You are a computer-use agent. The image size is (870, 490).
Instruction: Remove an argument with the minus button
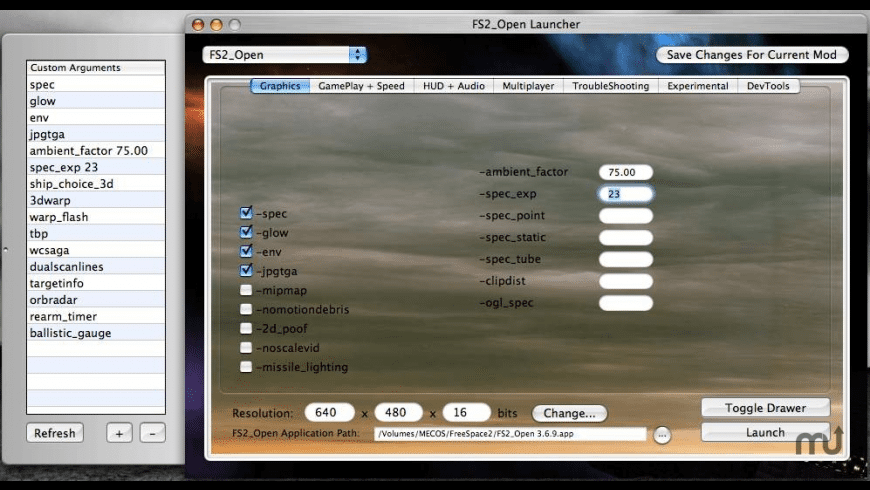153,433
